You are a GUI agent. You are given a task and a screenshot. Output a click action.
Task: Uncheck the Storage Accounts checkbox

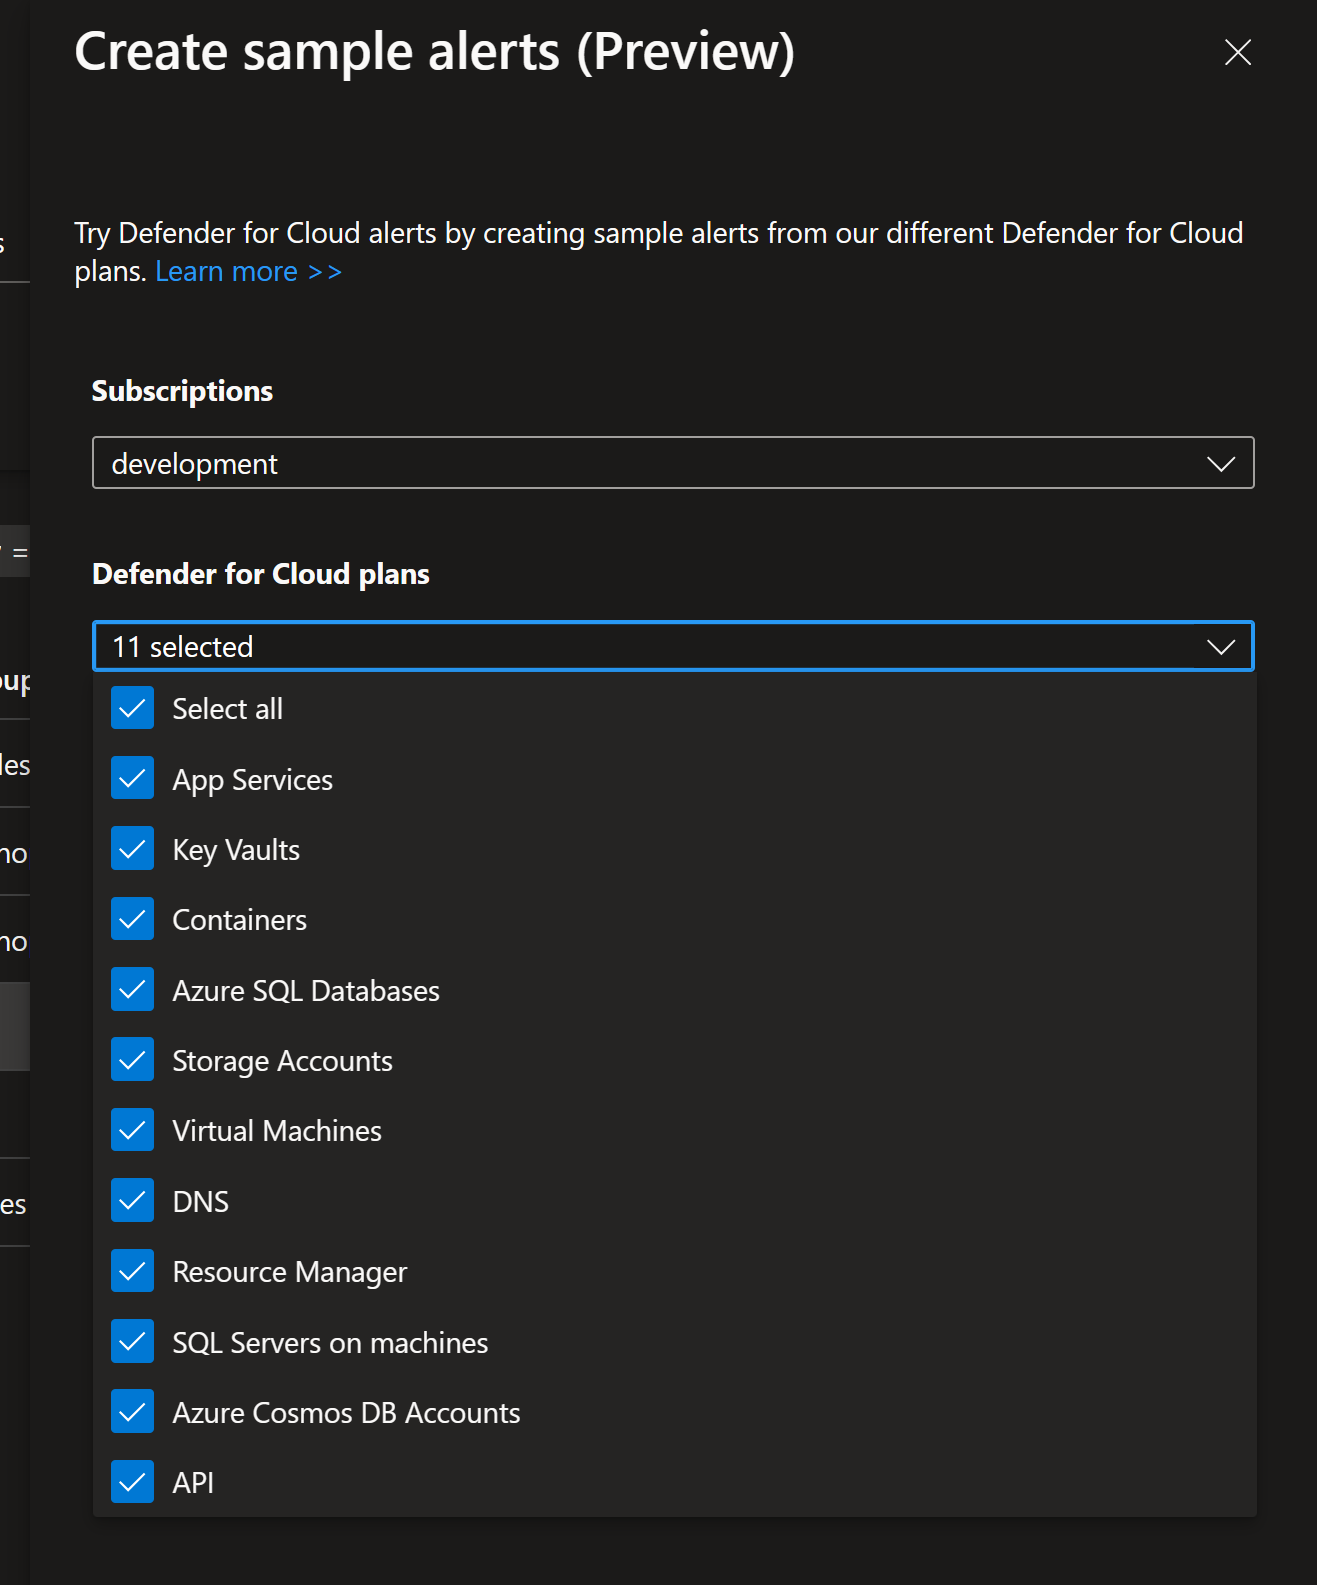tap(132, 1061)
